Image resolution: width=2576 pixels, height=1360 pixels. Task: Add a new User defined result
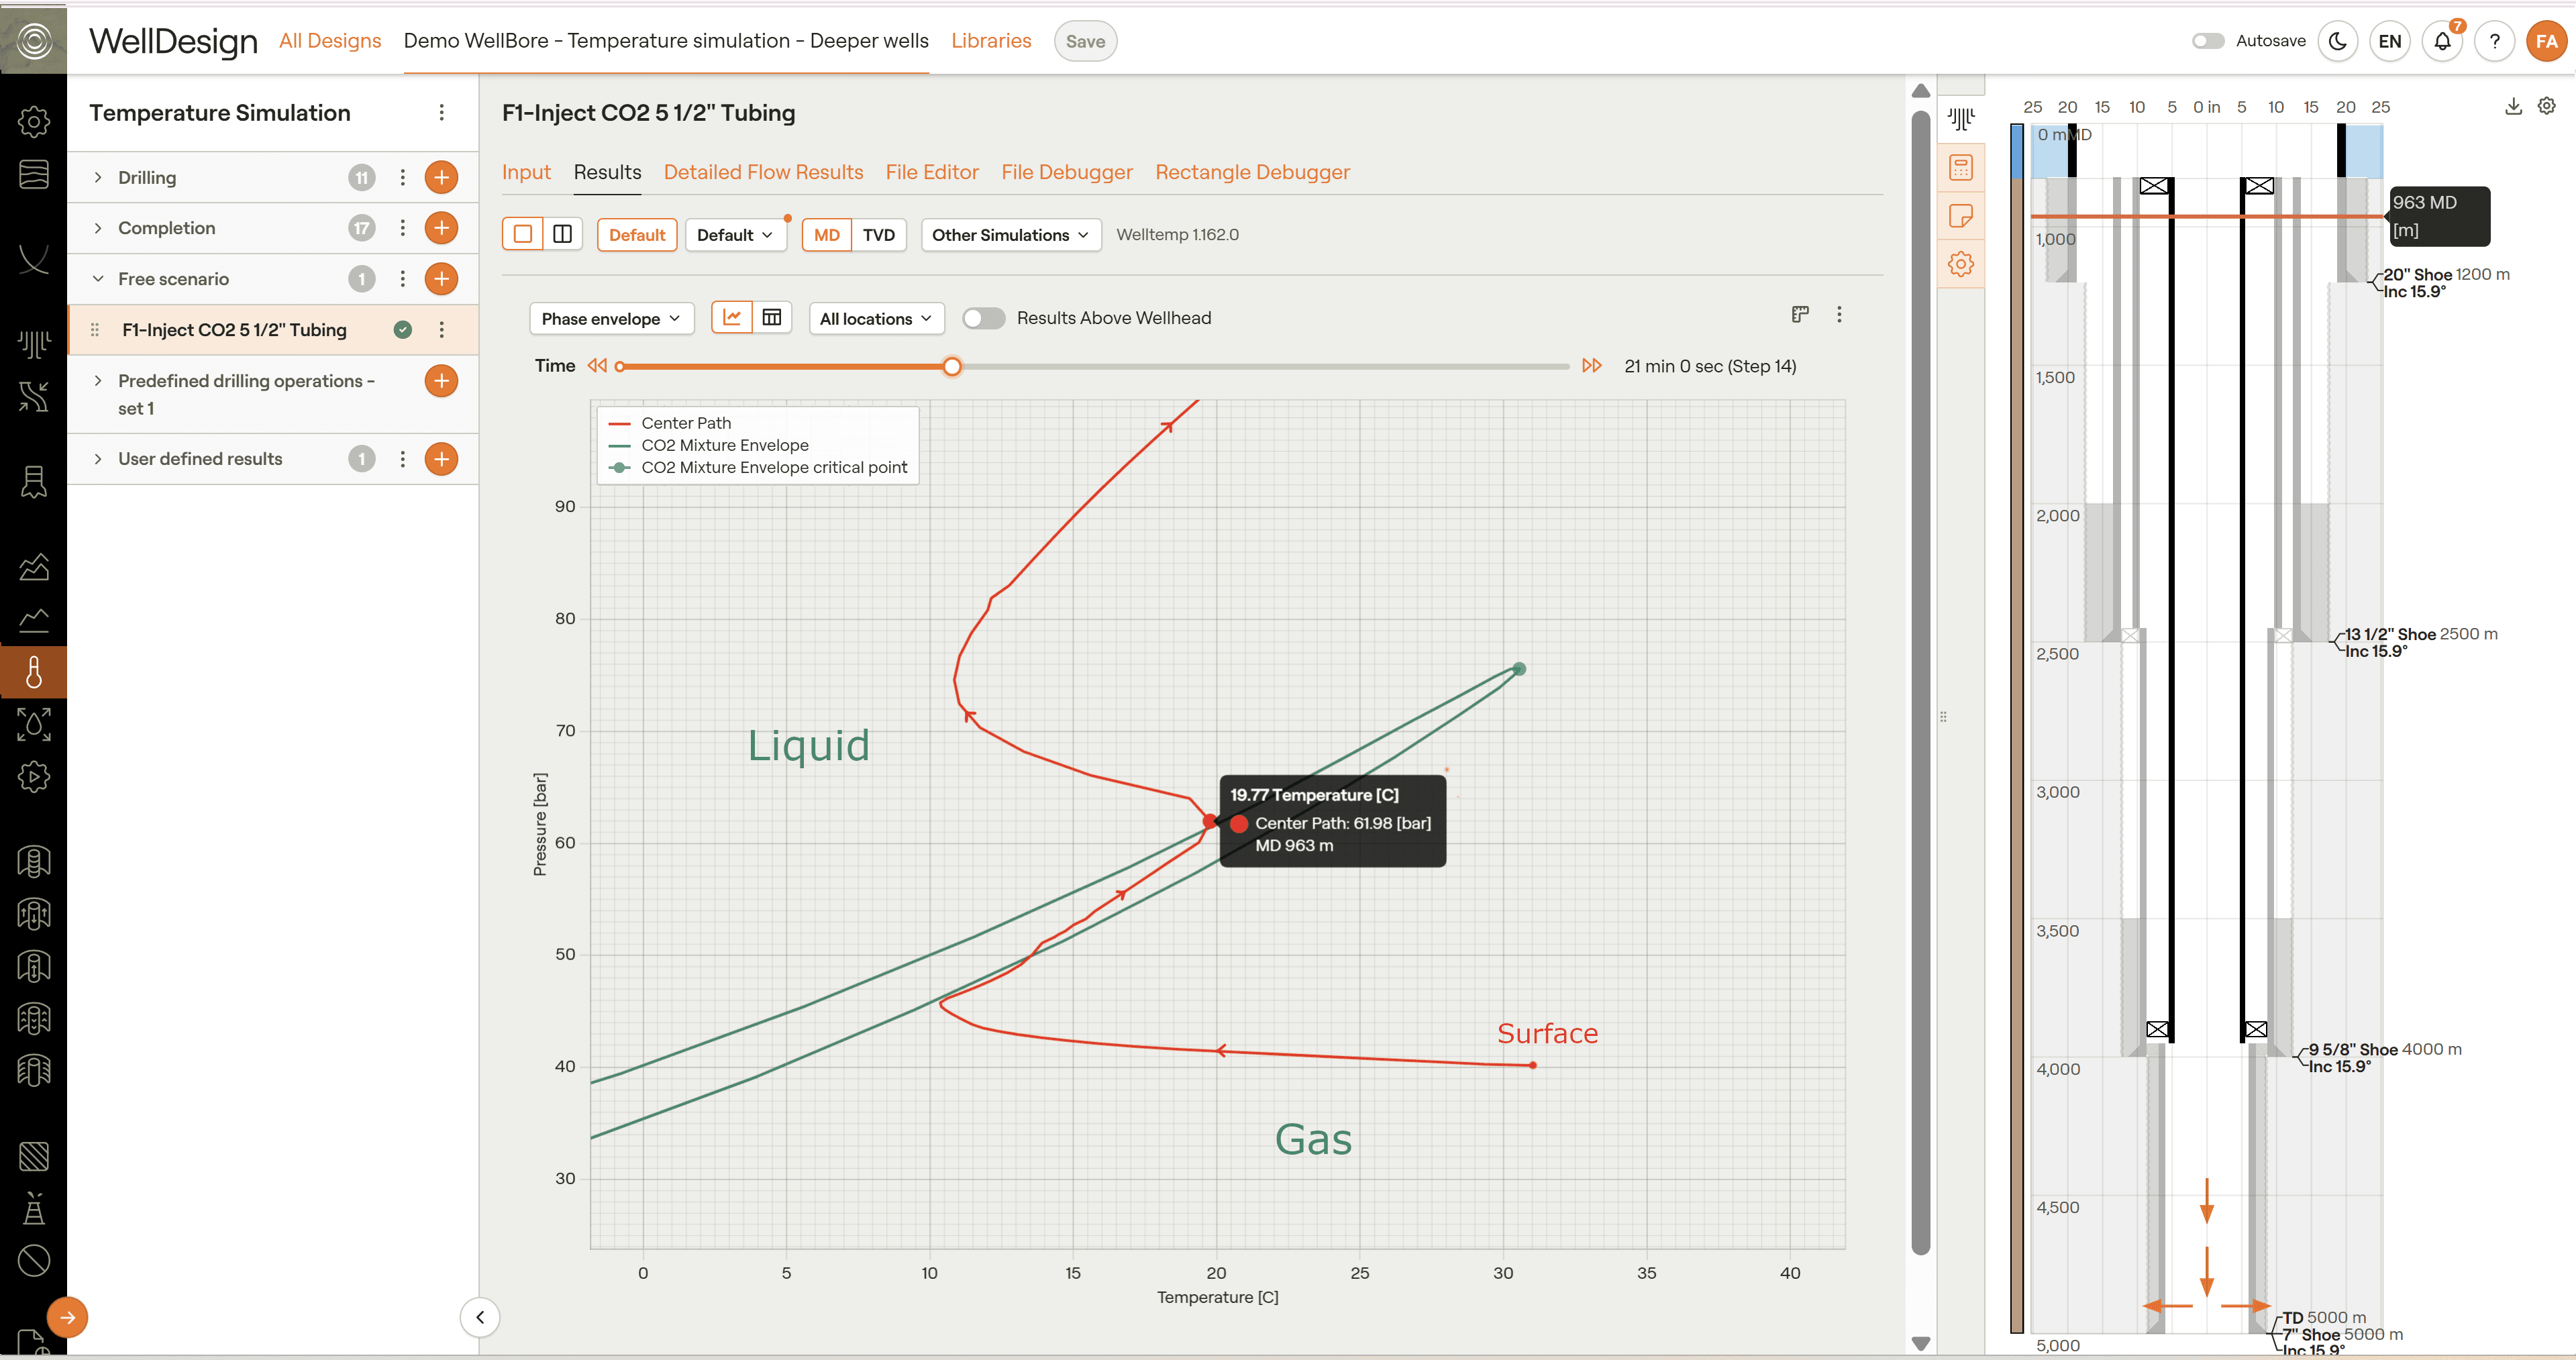point(441,459)
